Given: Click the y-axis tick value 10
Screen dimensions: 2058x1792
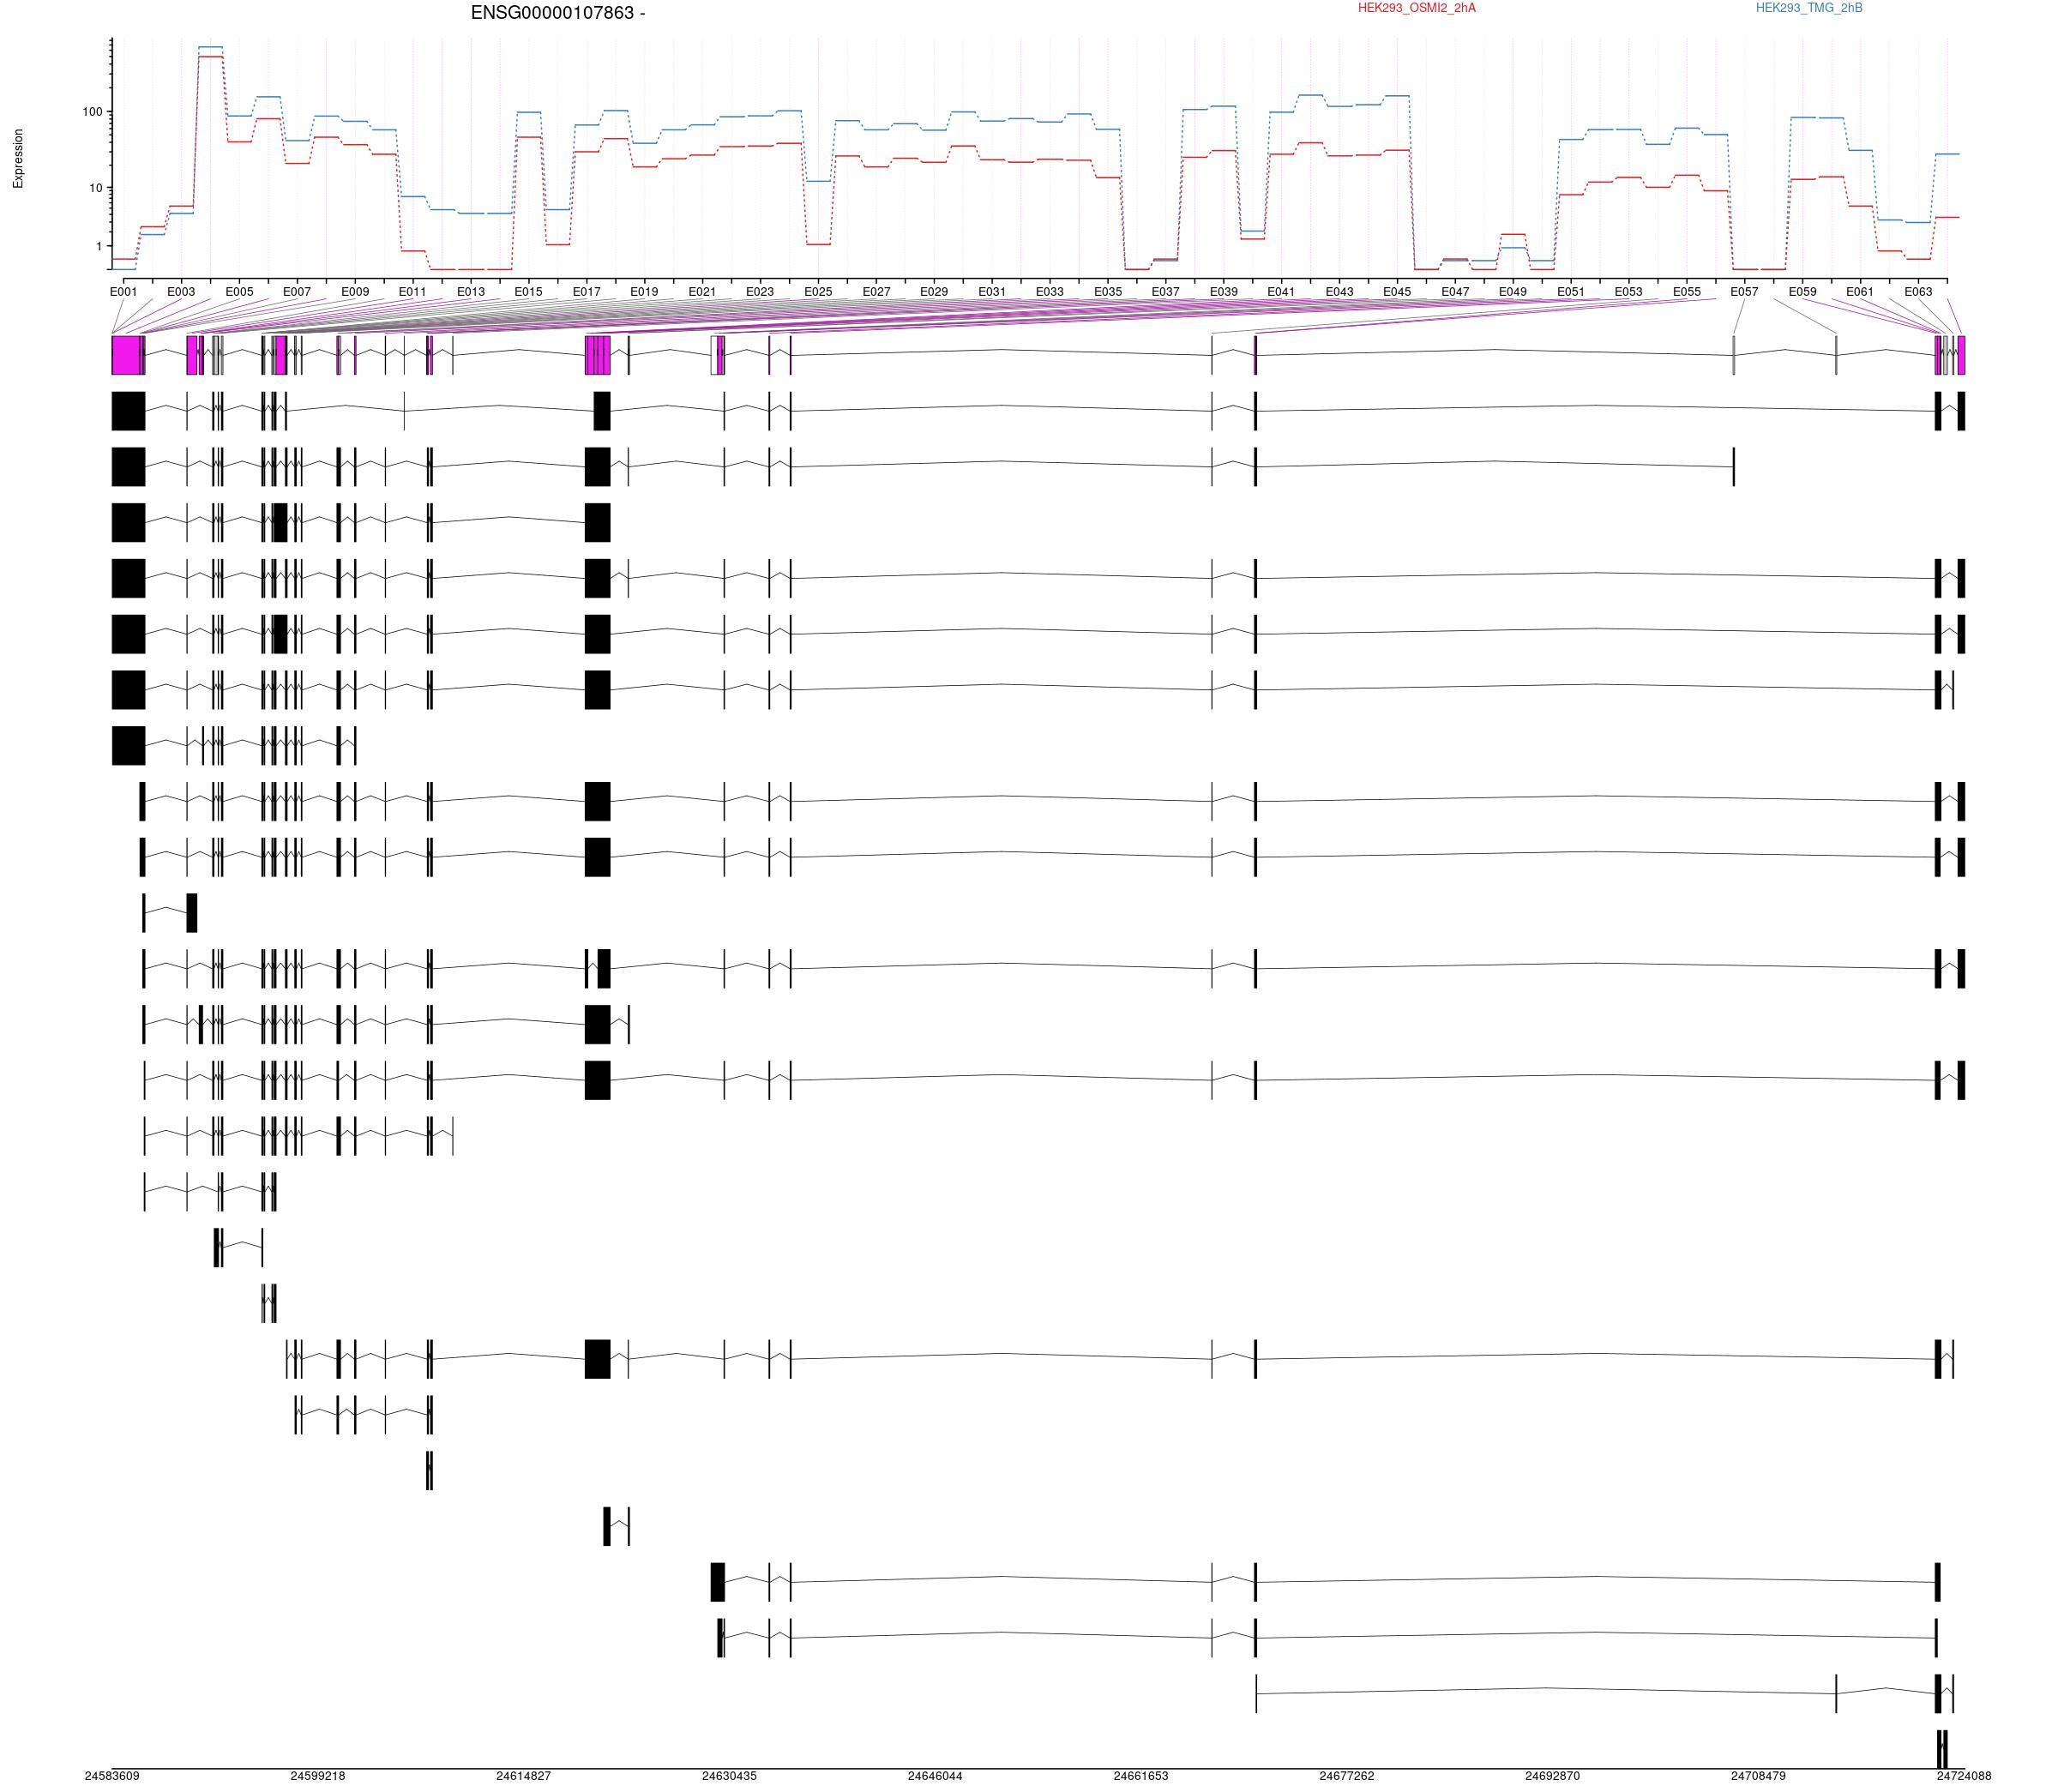Looking at the screenshot, I should [x=97, y=188].
